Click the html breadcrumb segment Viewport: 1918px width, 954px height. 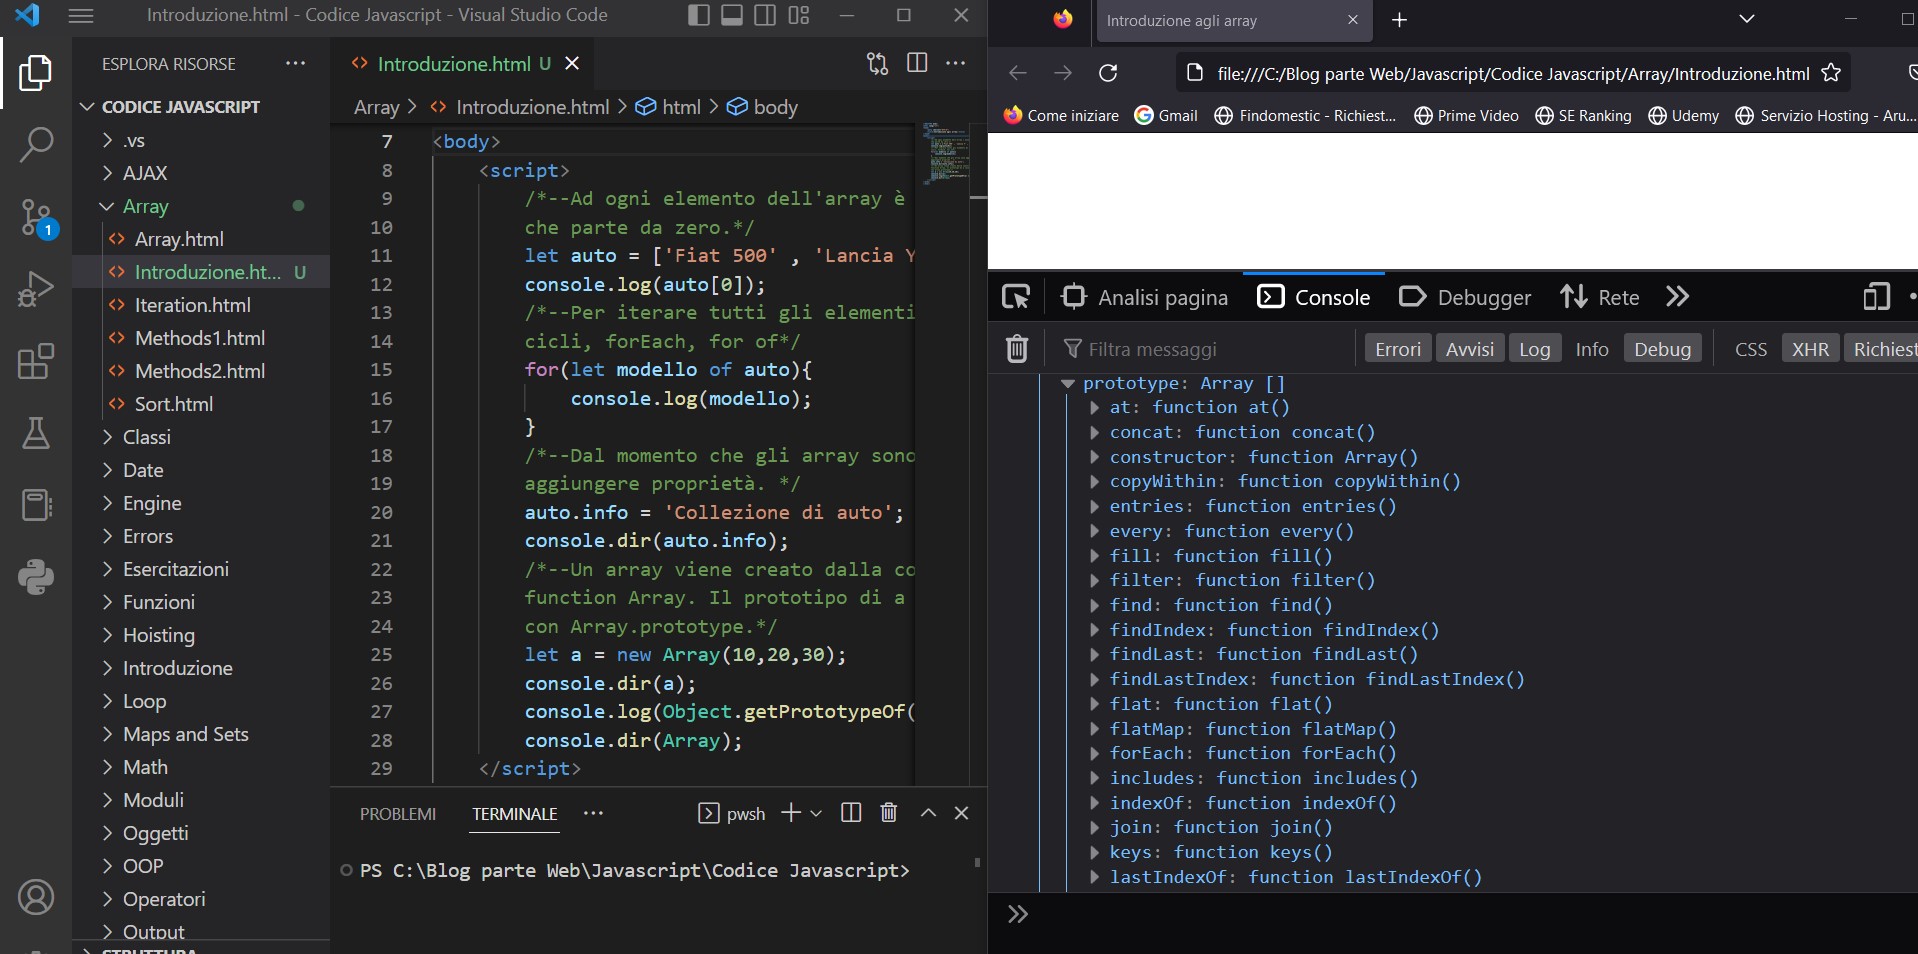pyautogui.click(x=669, y=107)
